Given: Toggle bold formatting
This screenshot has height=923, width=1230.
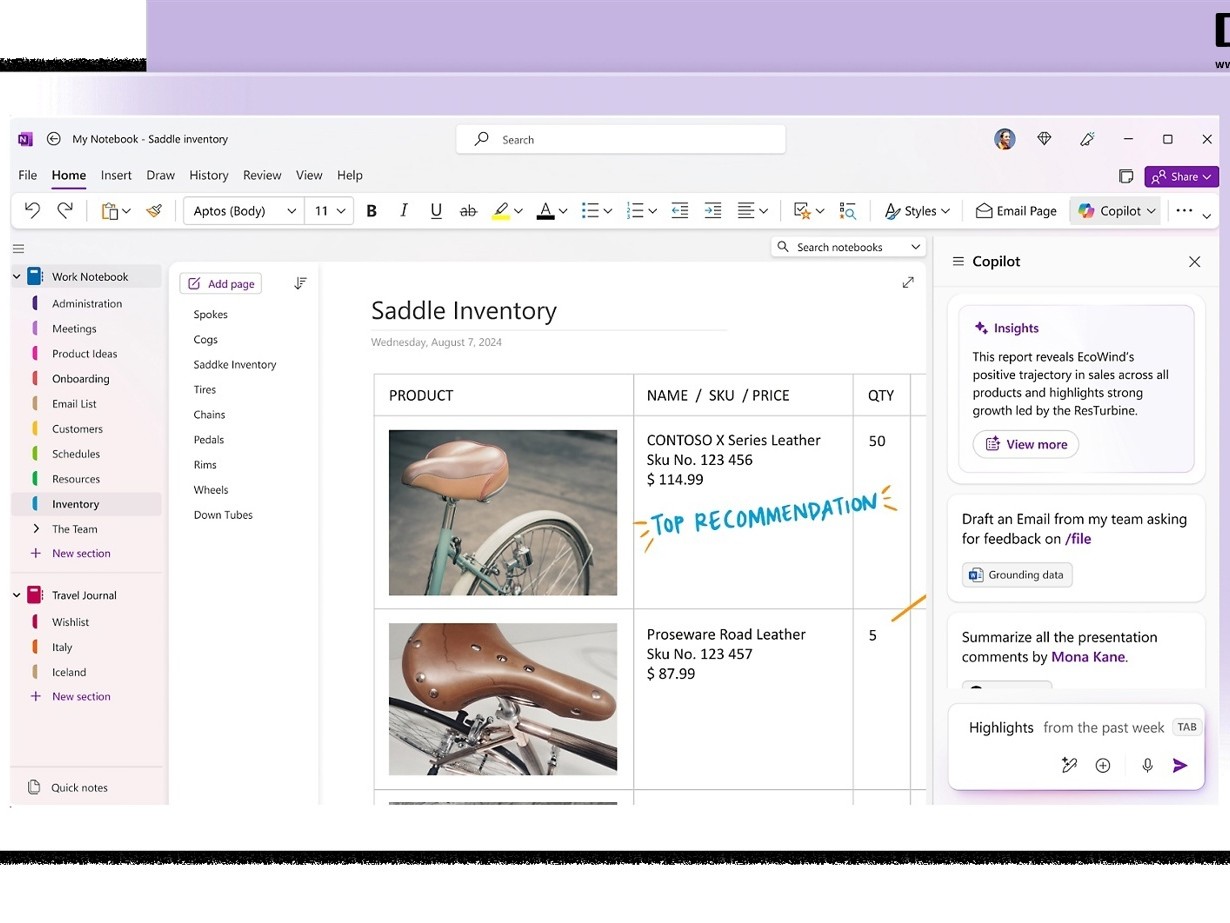Looking at the screenshot, I should pos(372,211).
